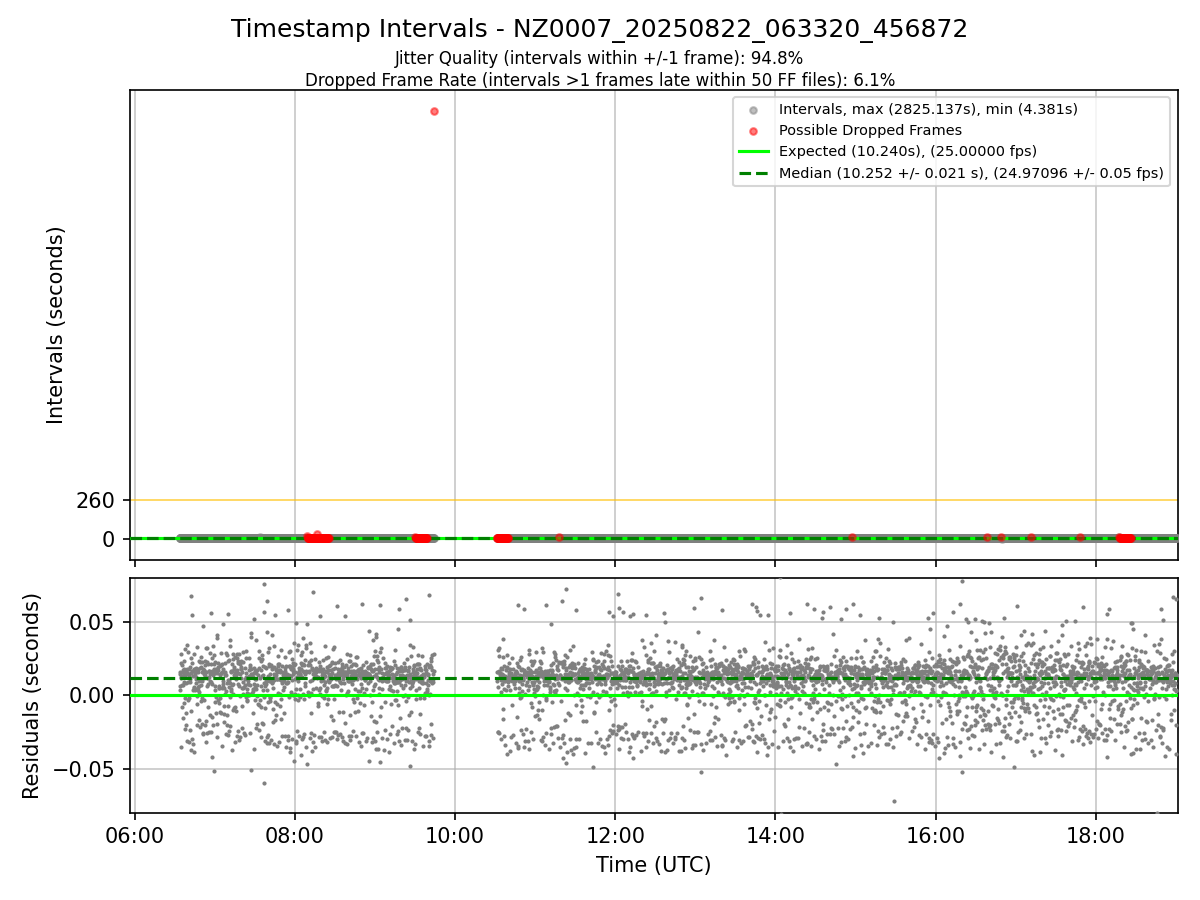The width and height of the screenshot is (1200, 900).
Task: Click the solid green line sample in legend
Action: click(x=754, y=152)
